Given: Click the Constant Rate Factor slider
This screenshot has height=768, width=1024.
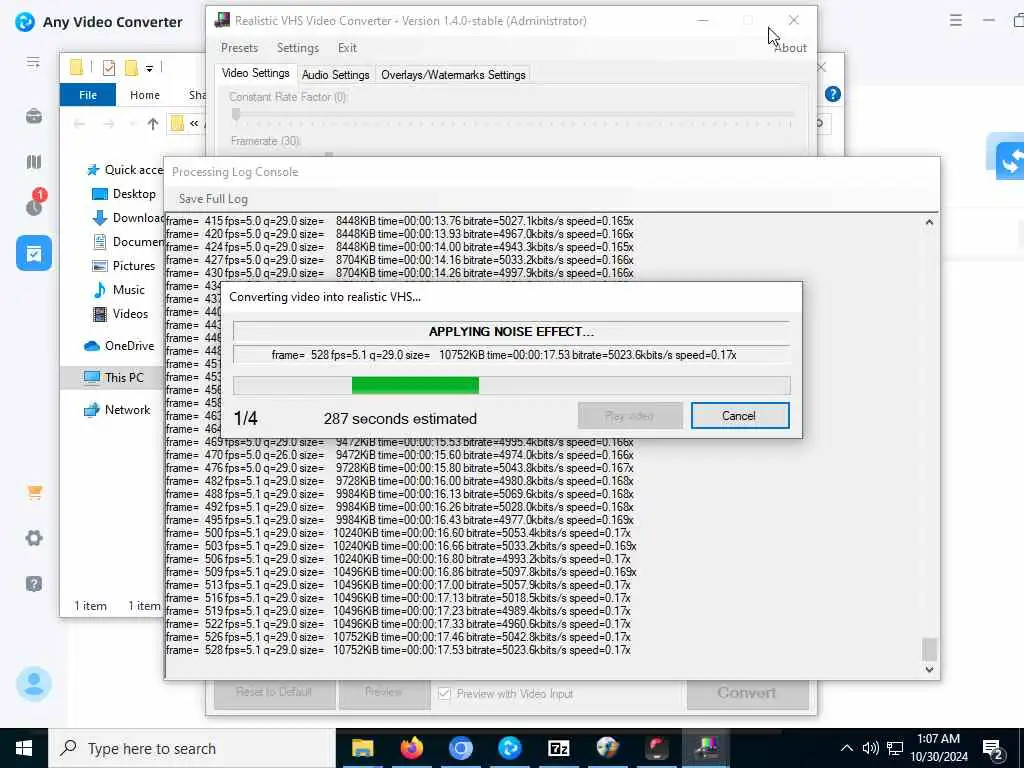Looking at the screenshot, I should [x=513, y=115].
